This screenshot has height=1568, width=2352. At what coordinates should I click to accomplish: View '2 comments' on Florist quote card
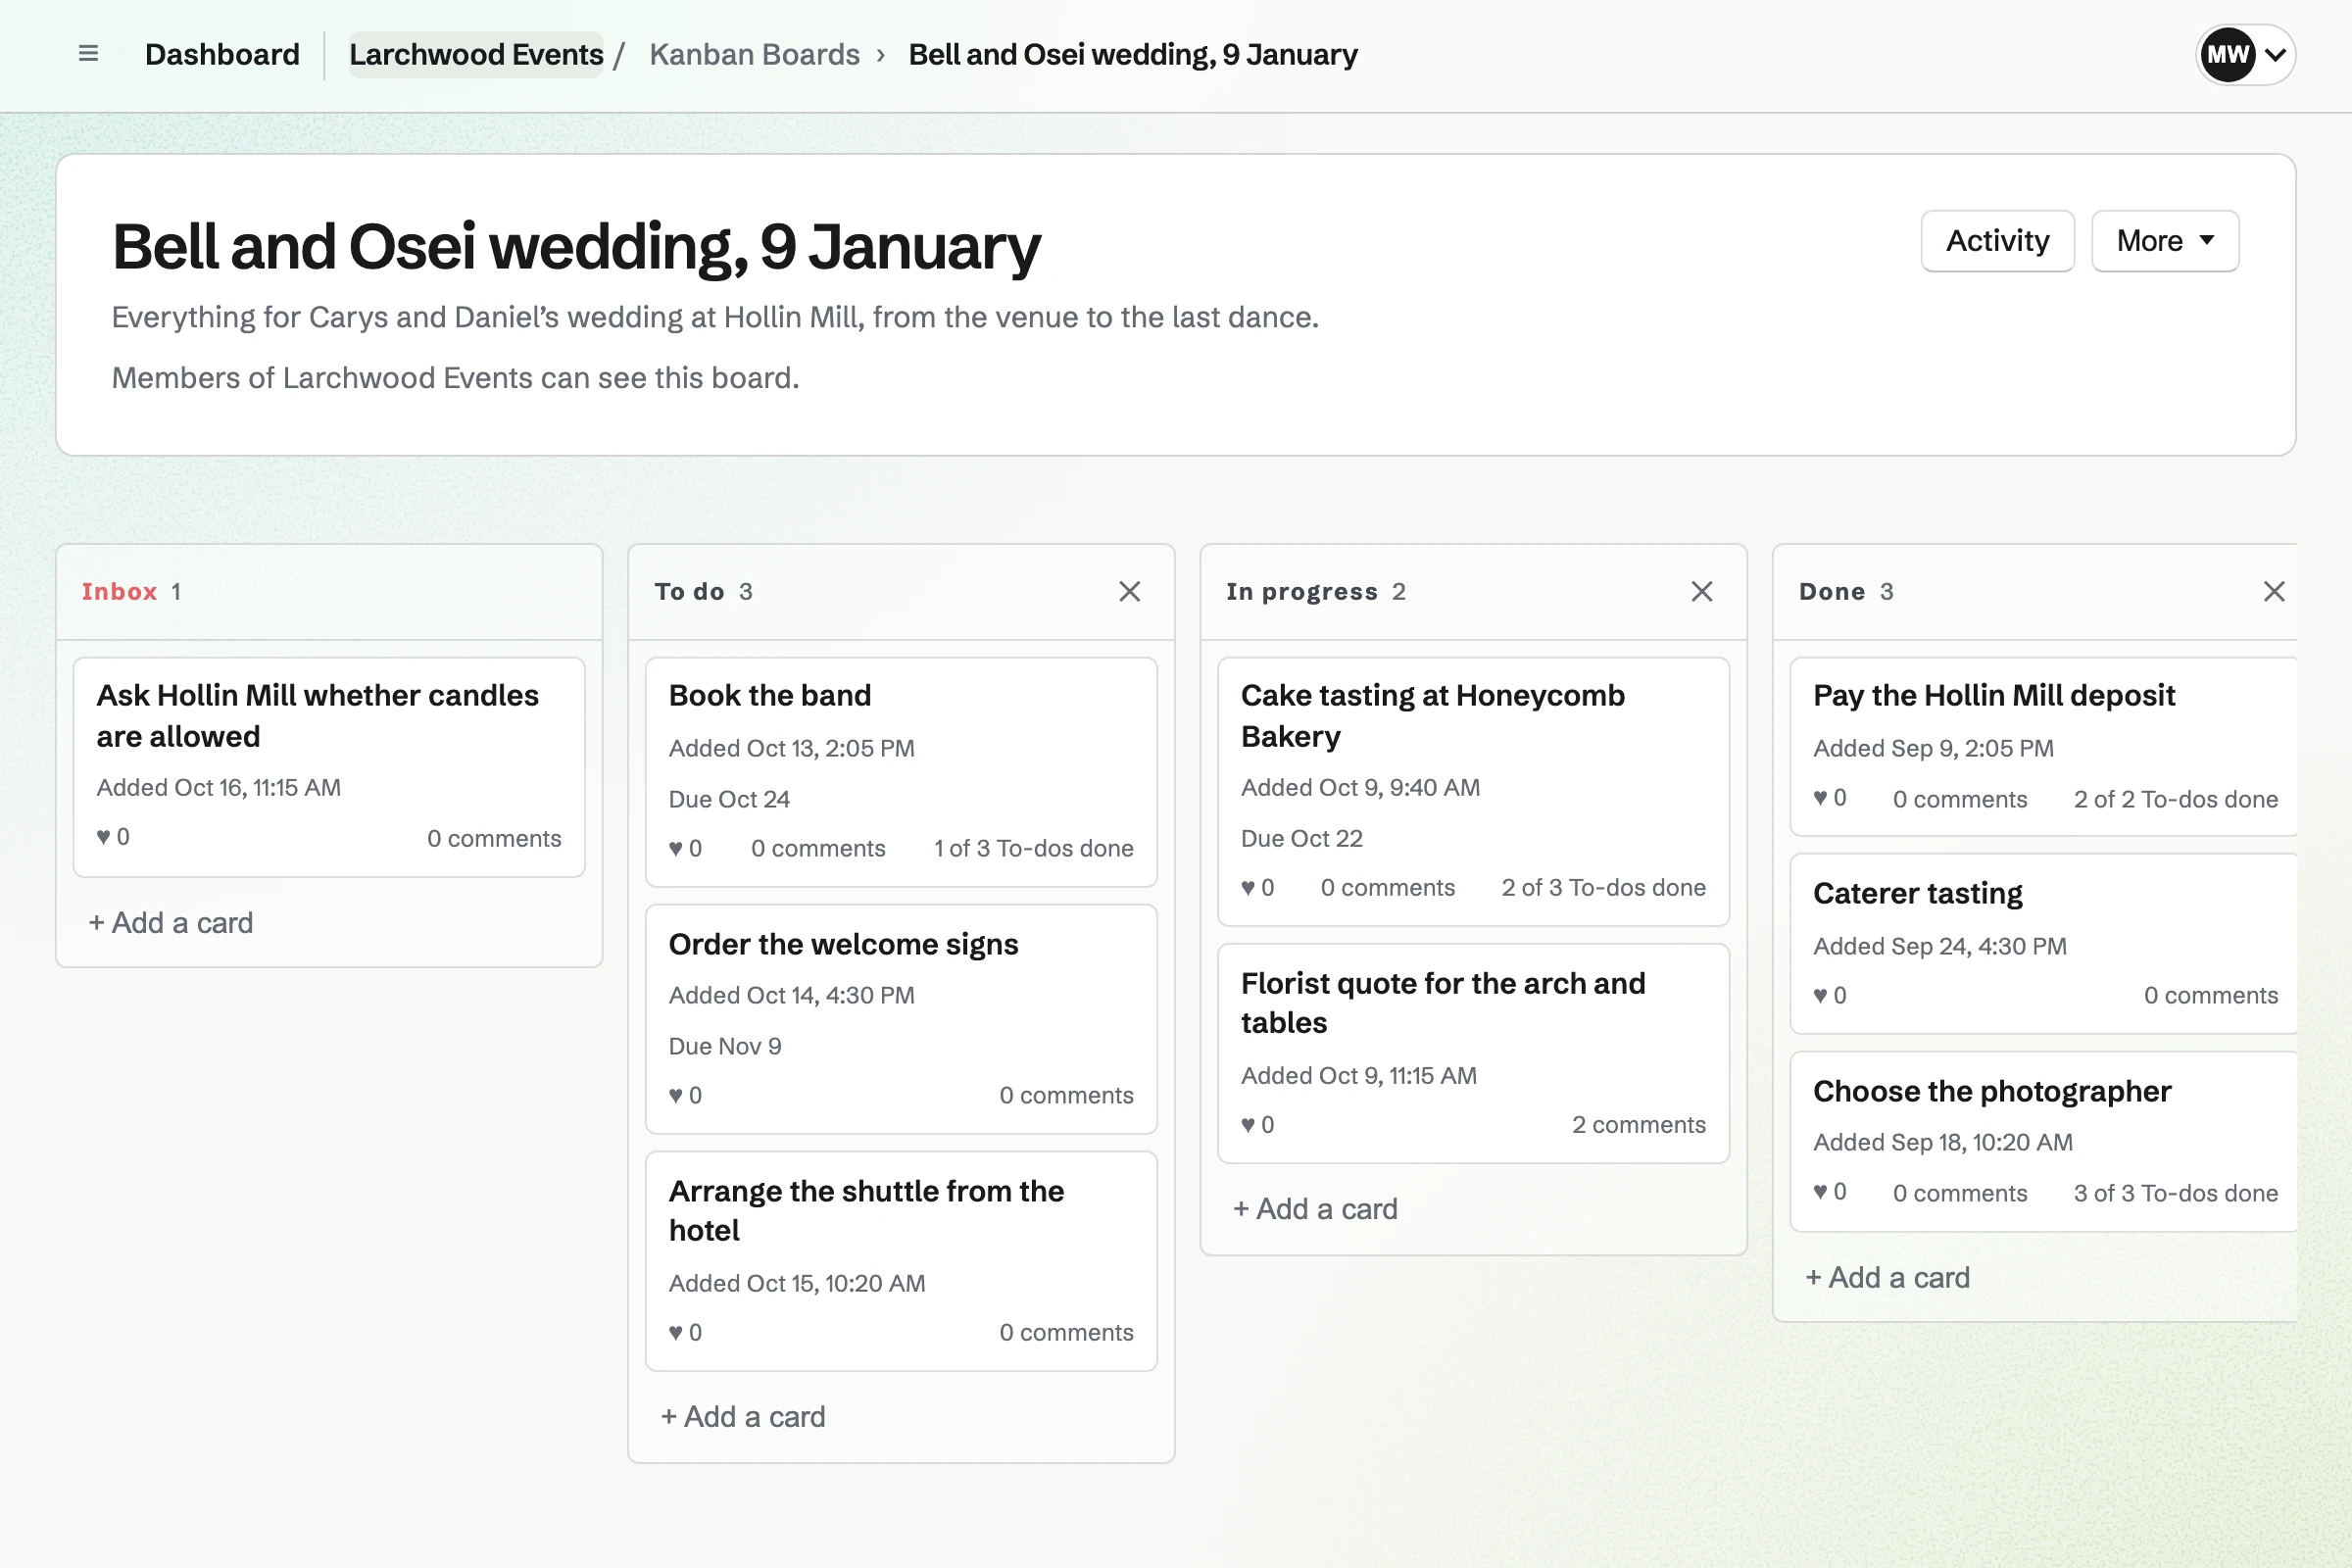click(1638, 1124)
